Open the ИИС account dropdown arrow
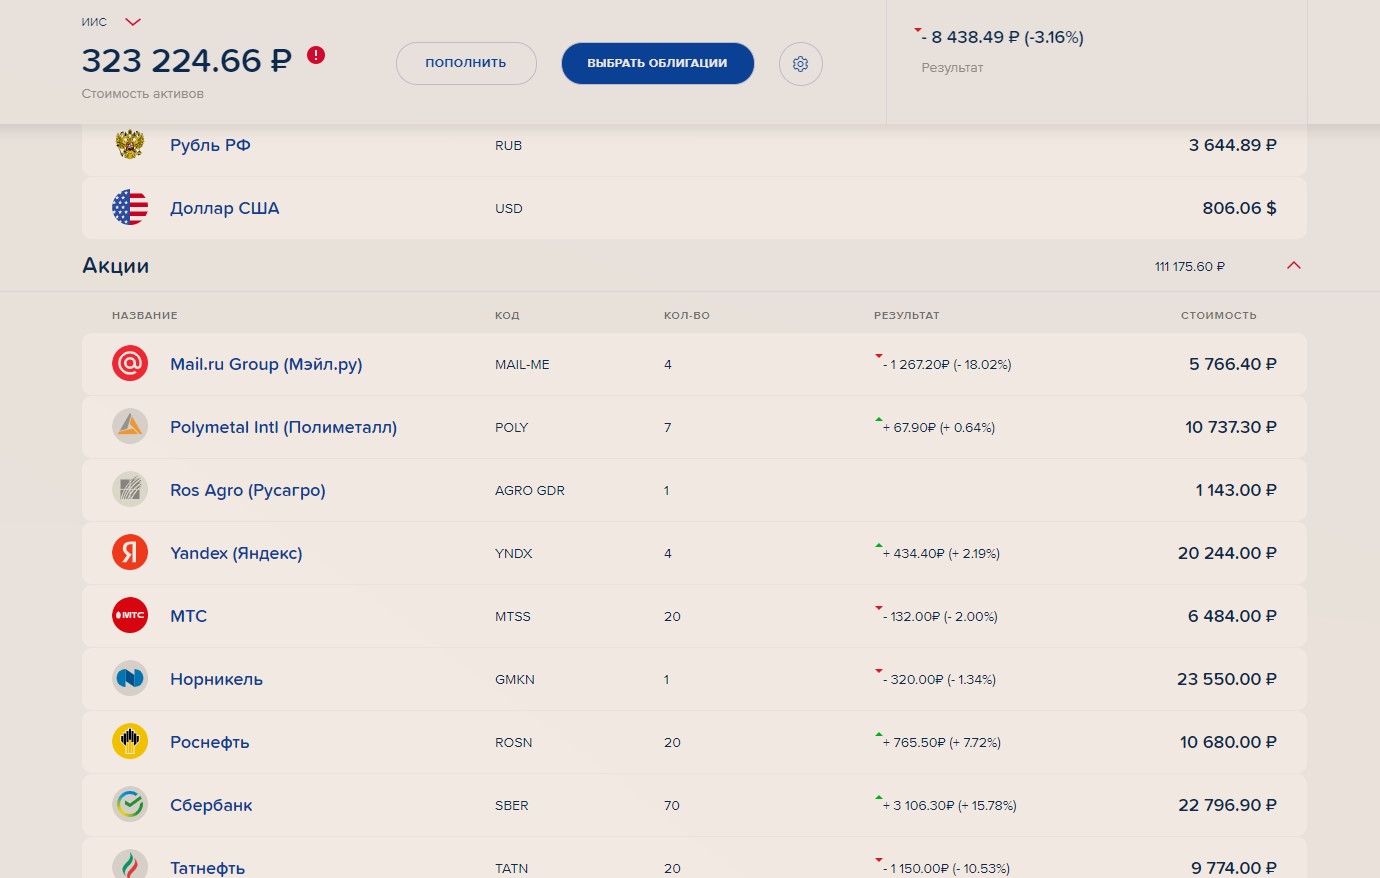This screenshot has height=878, width=1380. click(133, 22)
